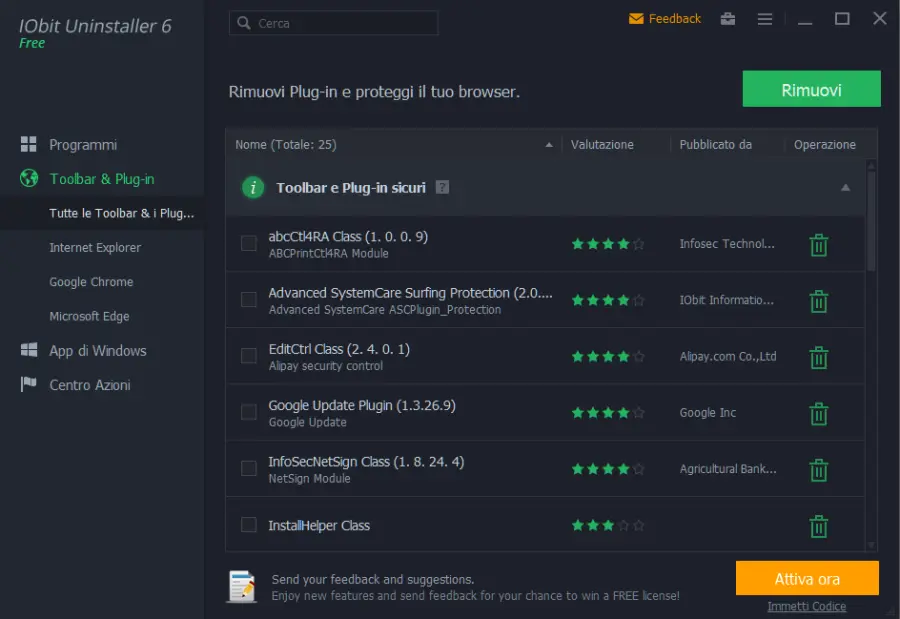The width and height of the screenshot is (900, 619).
Task: Open the toolbox icon near Feedback
Action: click(x=729, y=18)
